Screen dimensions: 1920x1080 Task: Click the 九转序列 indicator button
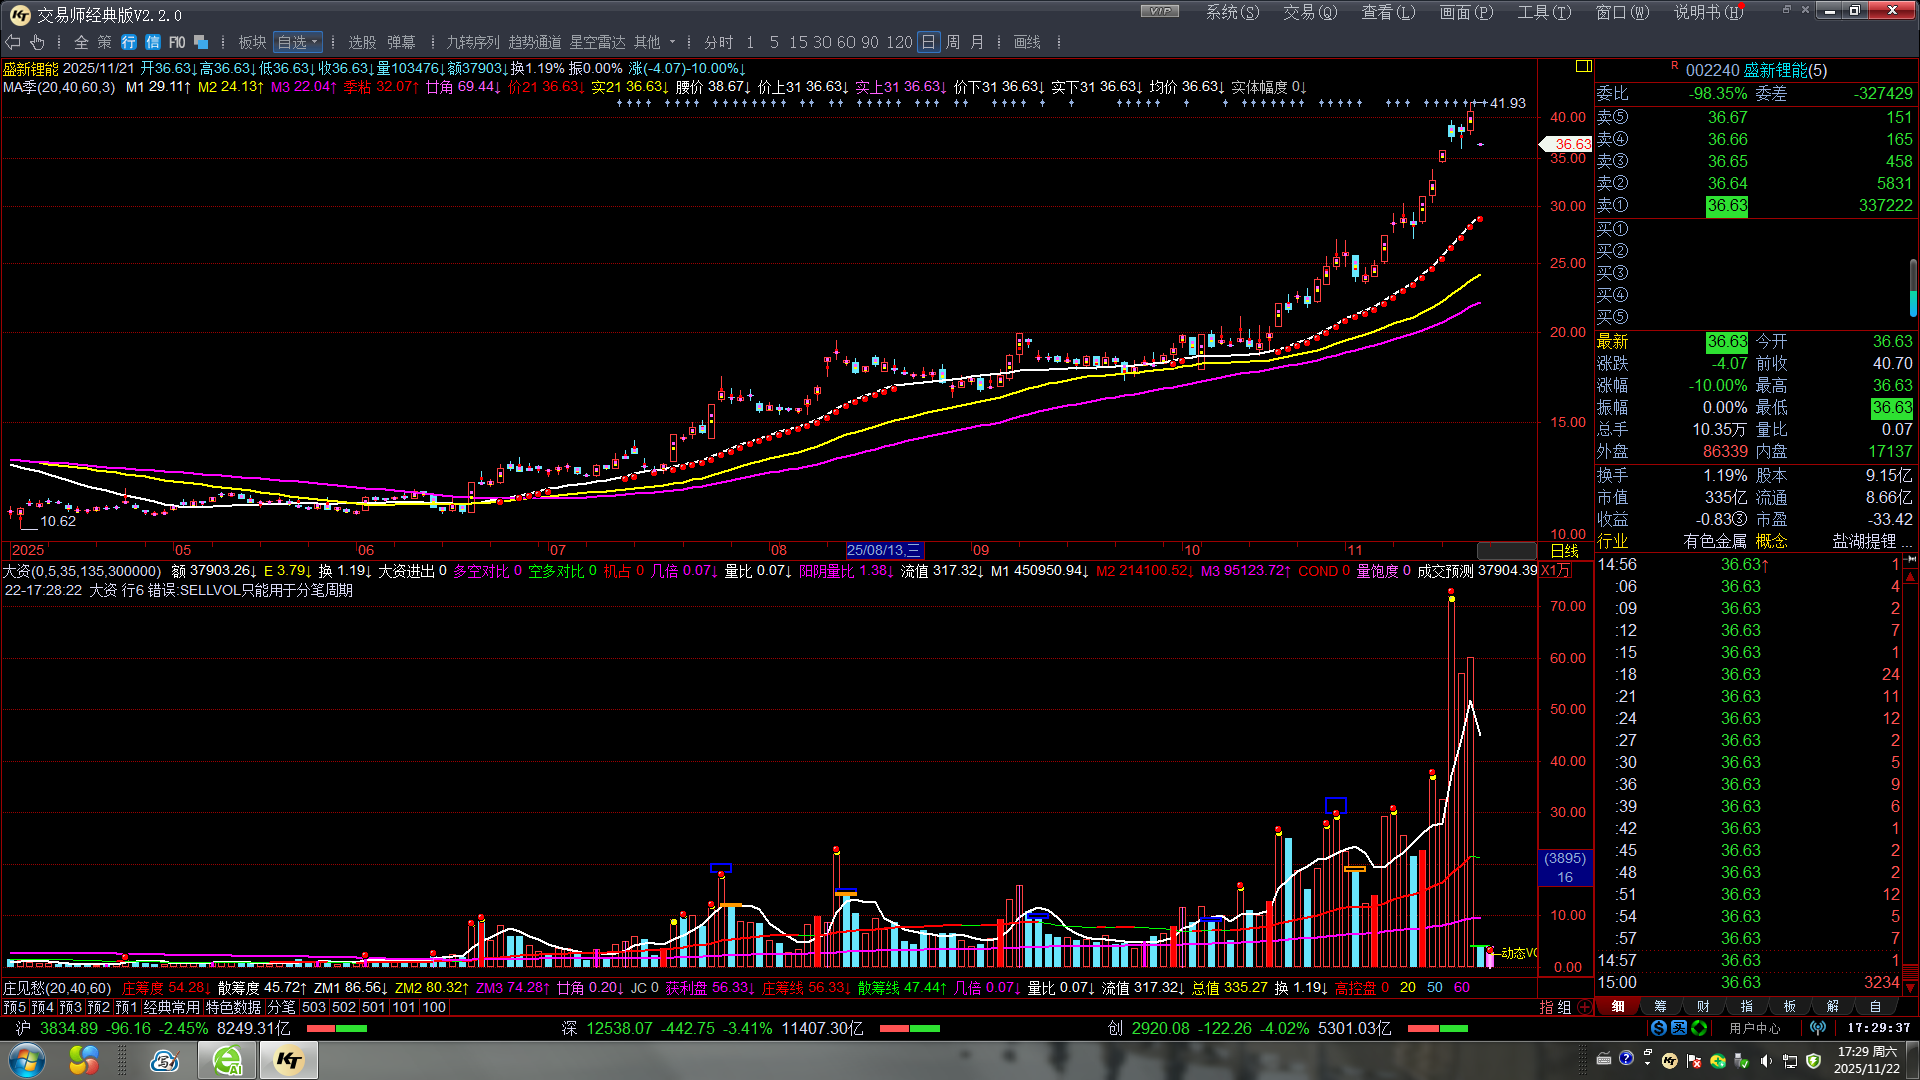pyautogui.click(x=472, y=42)
